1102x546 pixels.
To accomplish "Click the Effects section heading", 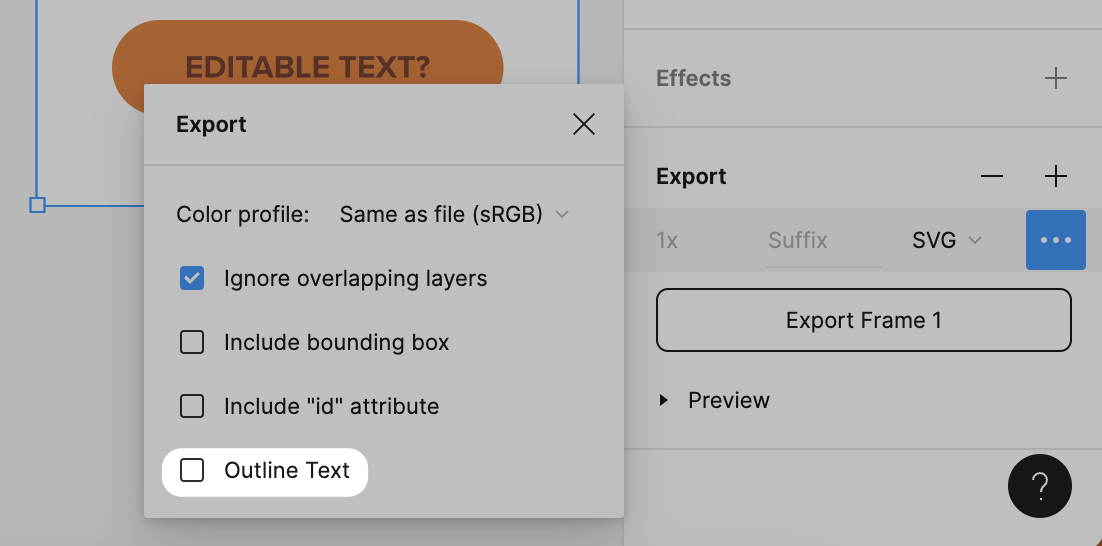I will pyautogui.click(x=694, y=78).
